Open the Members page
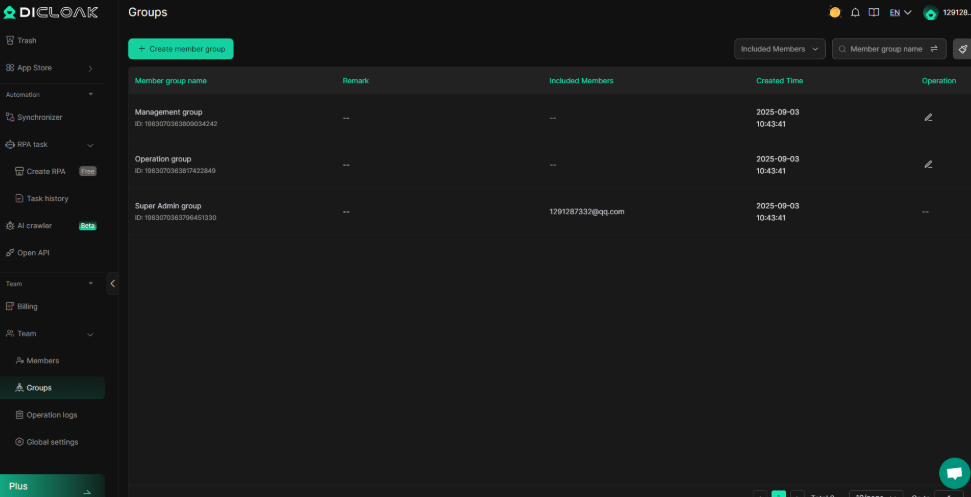This screenshot has width=971, height=497. coord(43,361)
